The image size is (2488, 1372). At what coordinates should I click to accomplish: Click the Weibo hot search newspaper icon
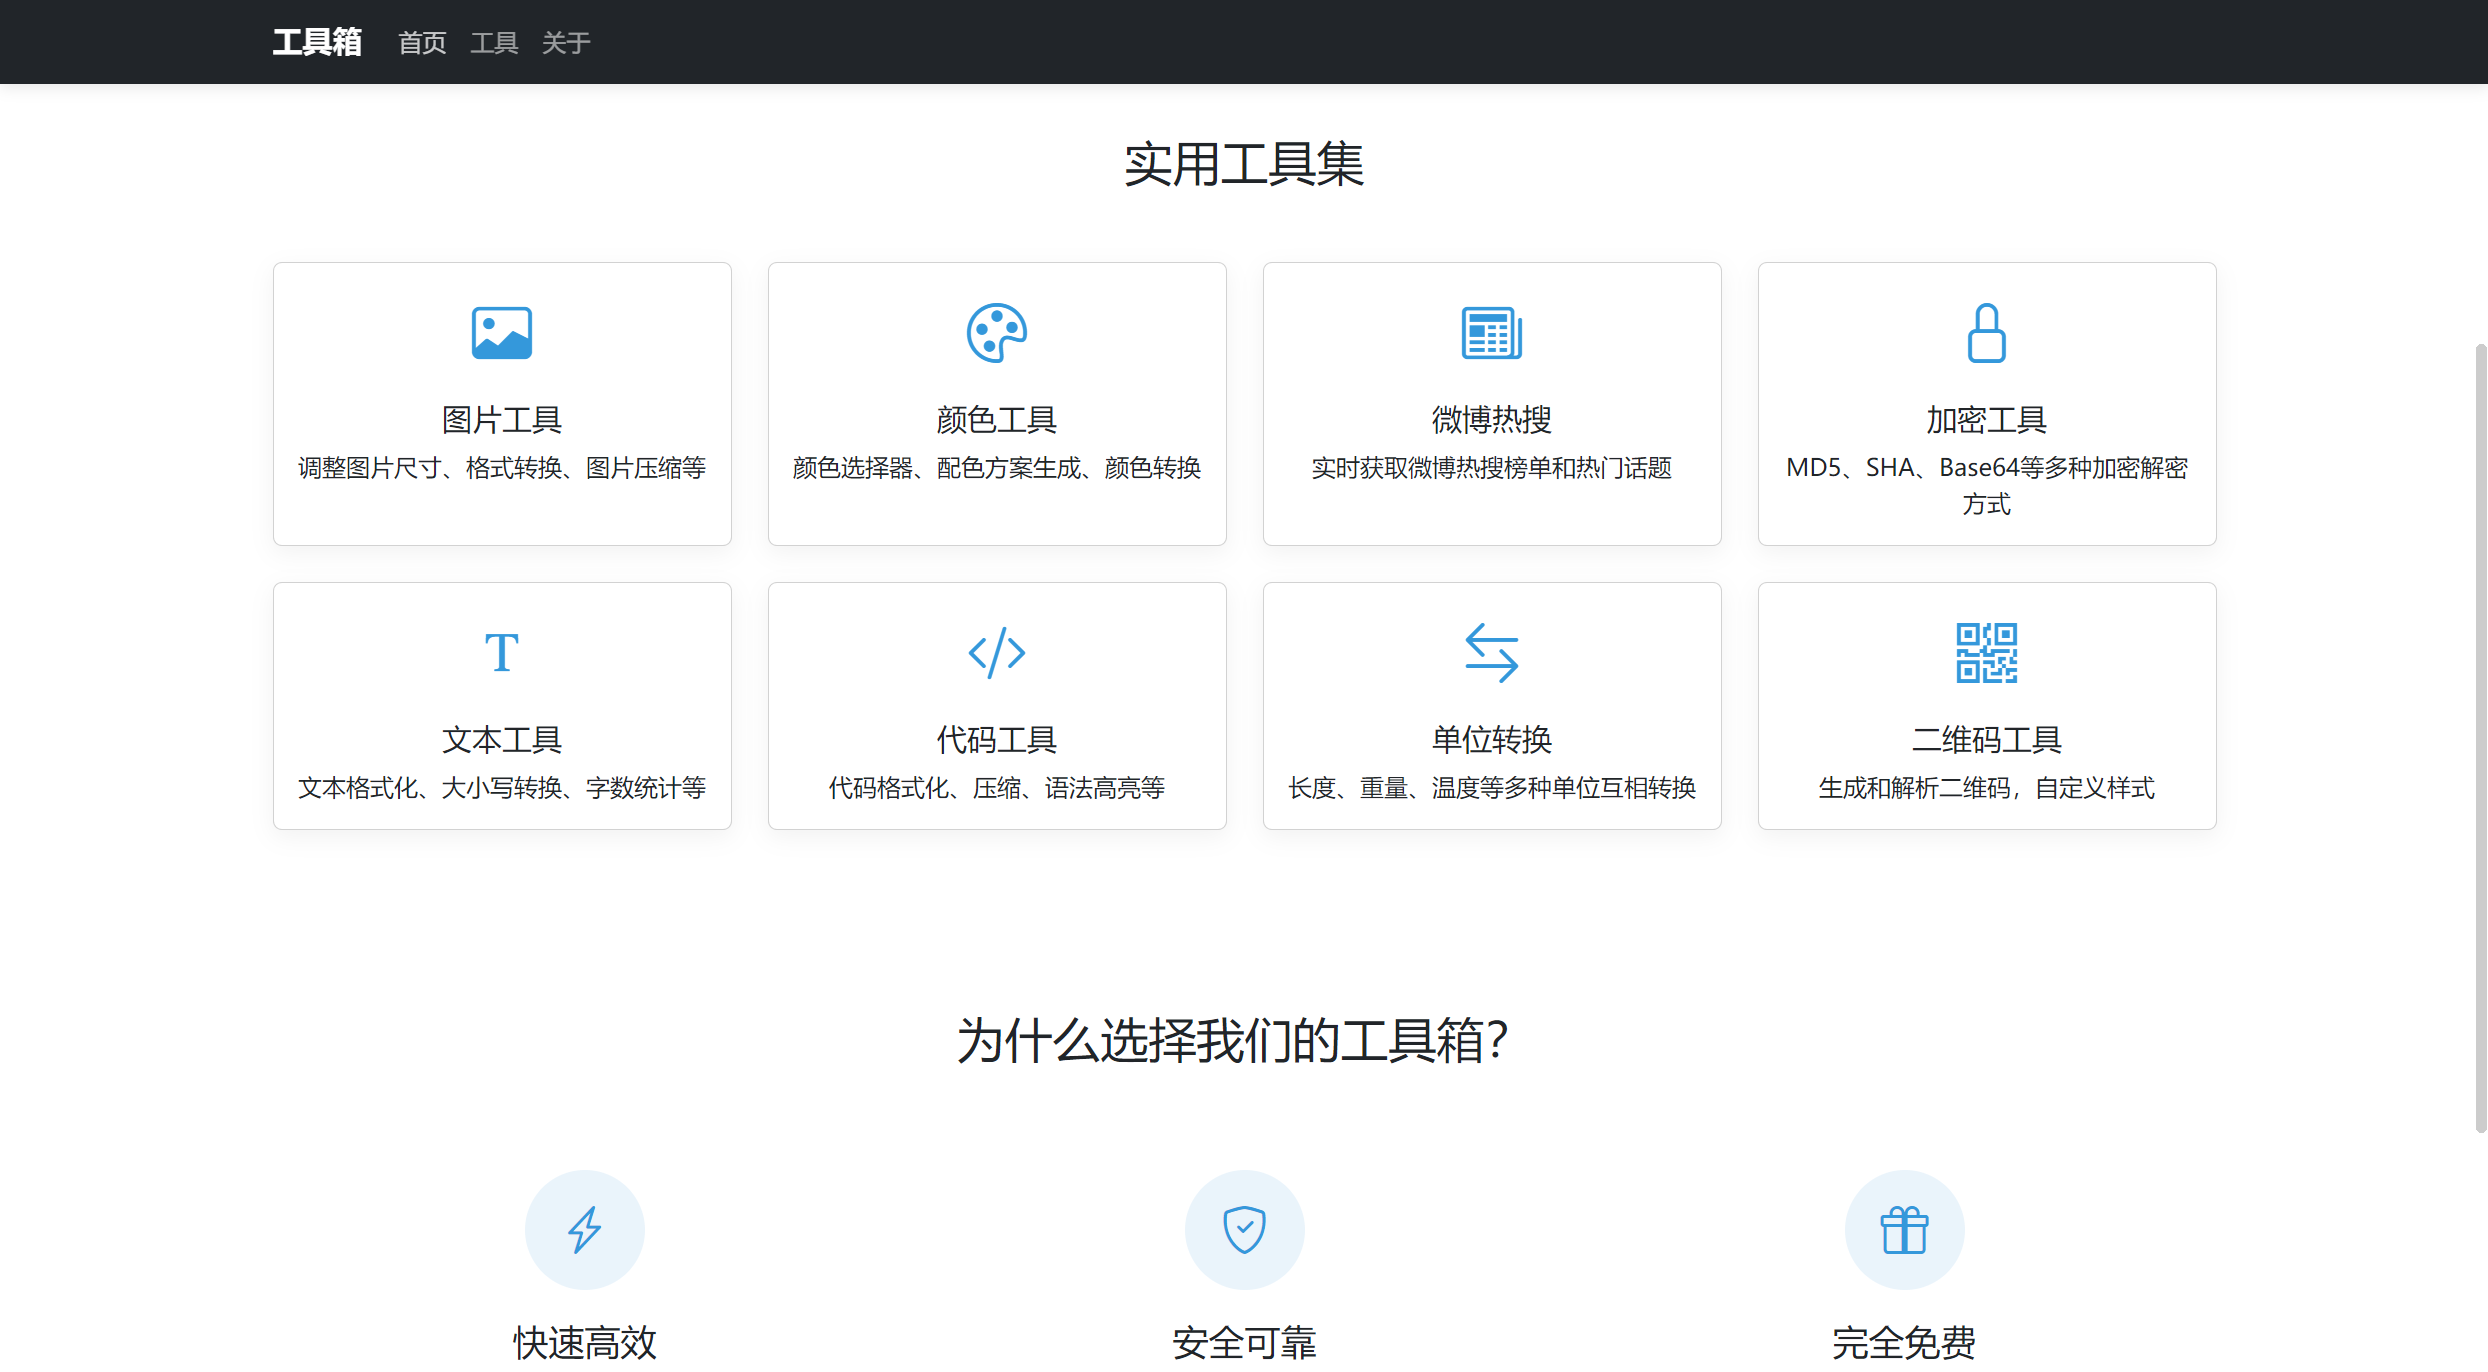(1491, 333)
